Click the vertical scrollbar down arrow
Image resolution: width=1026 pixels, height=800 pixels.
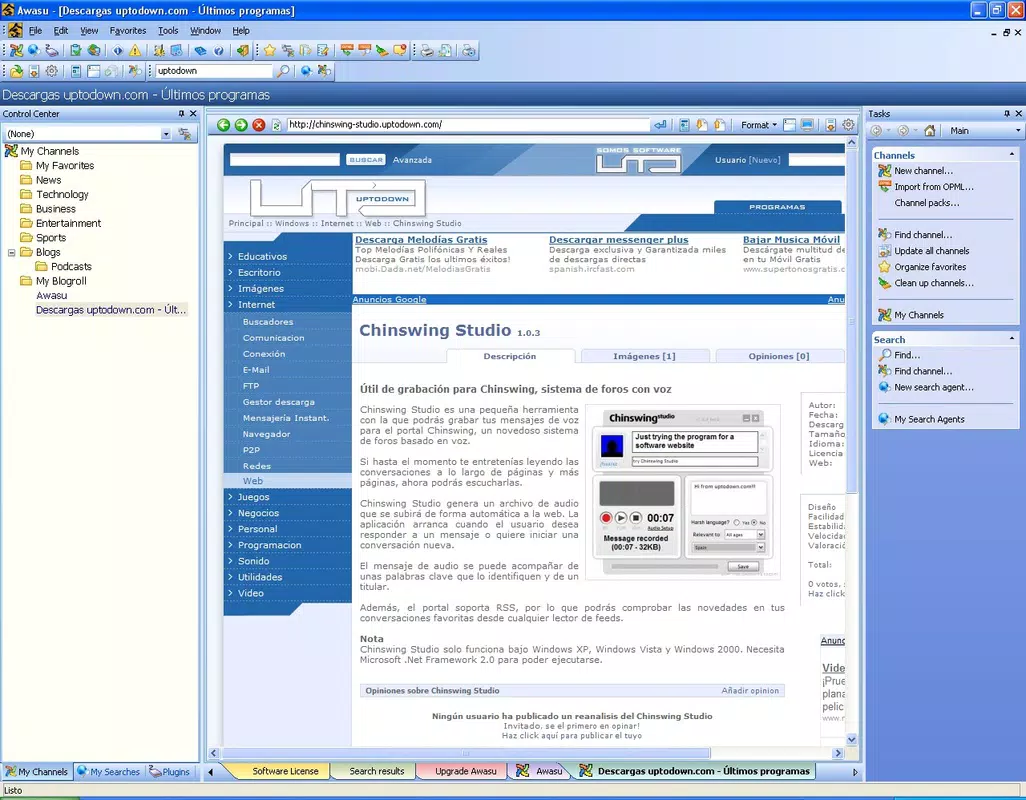pos(852,740)
